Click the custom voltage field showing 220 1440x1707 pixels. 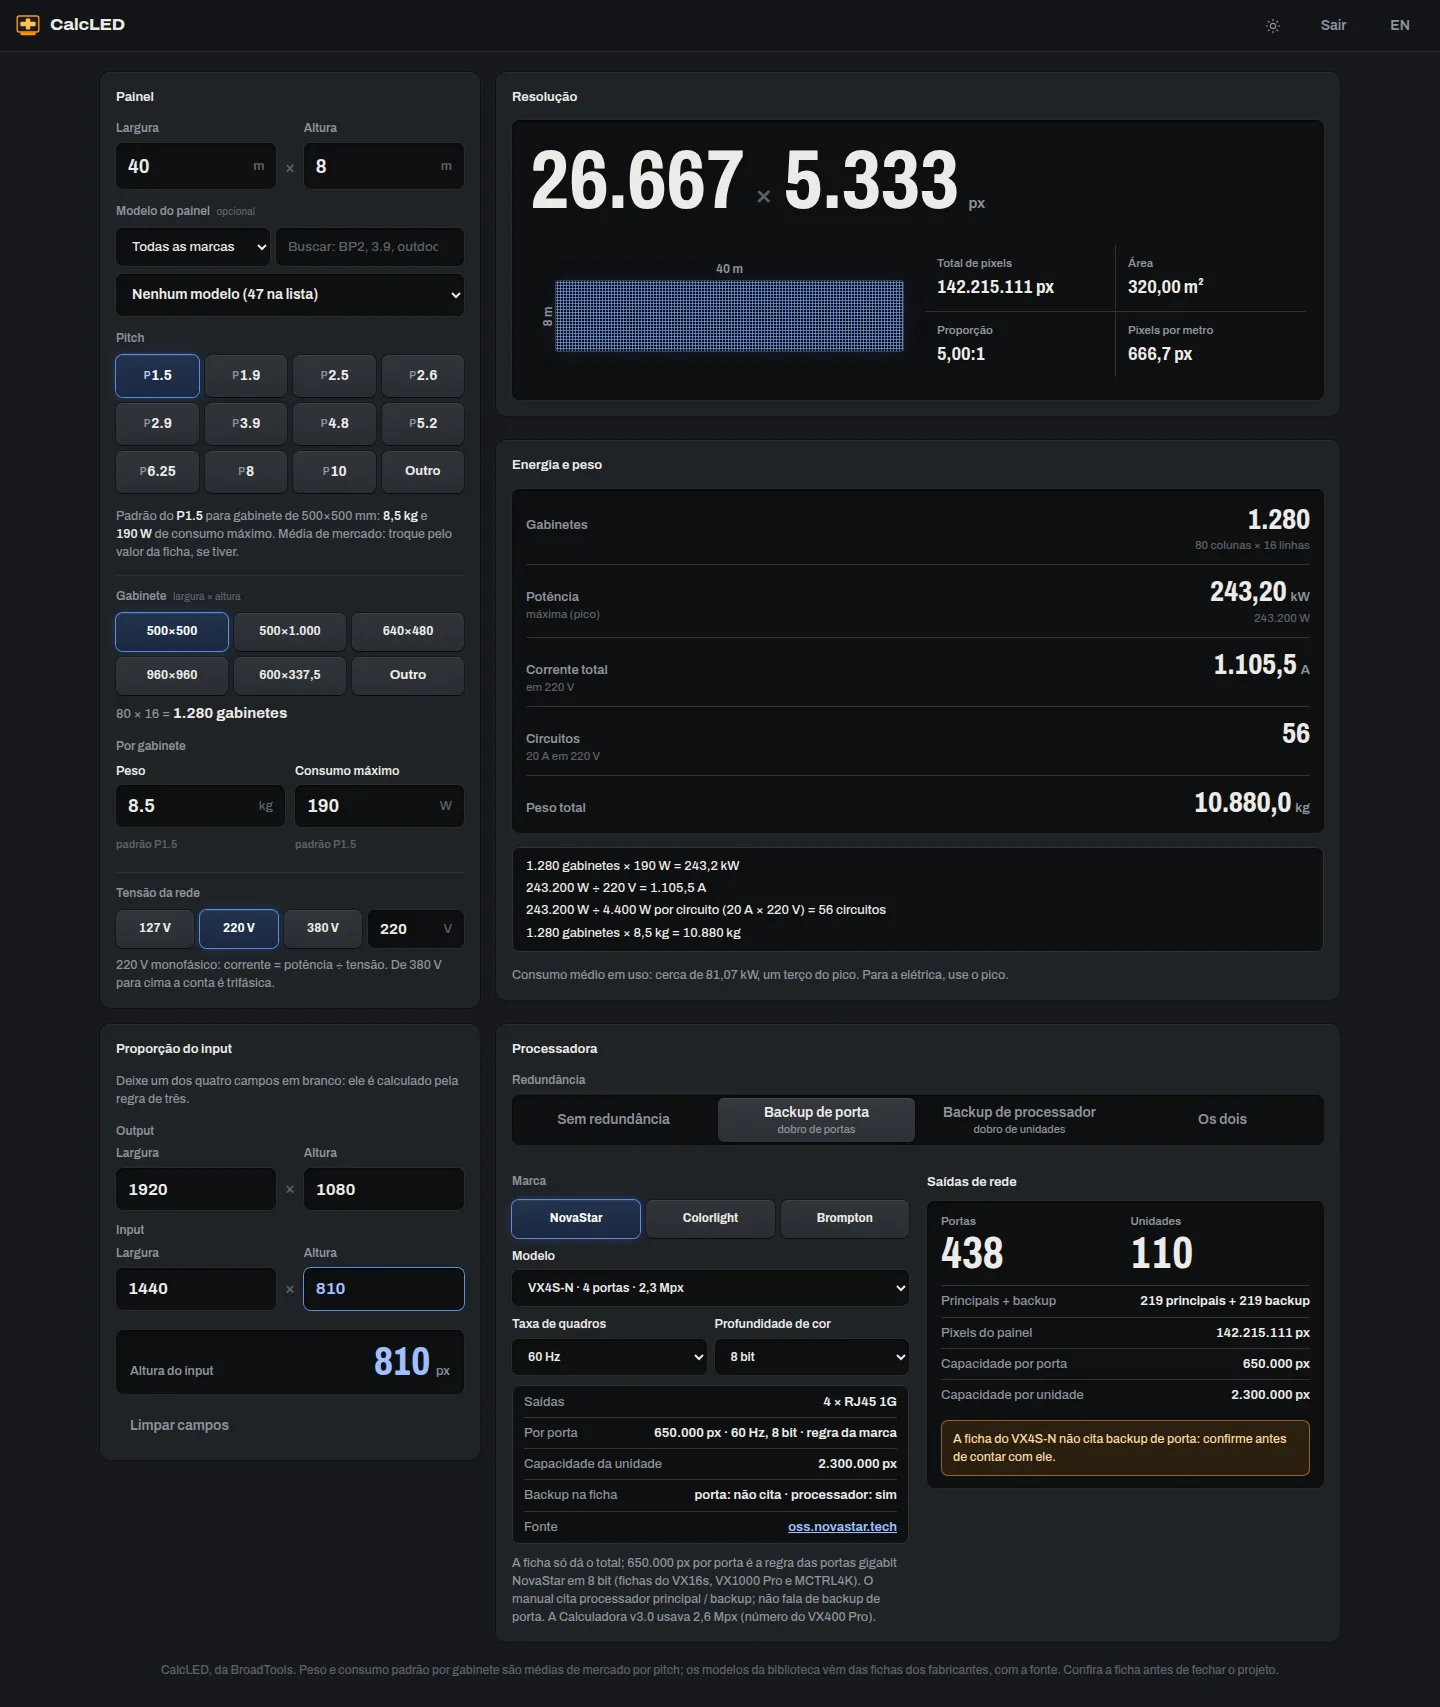pos(416,929)
